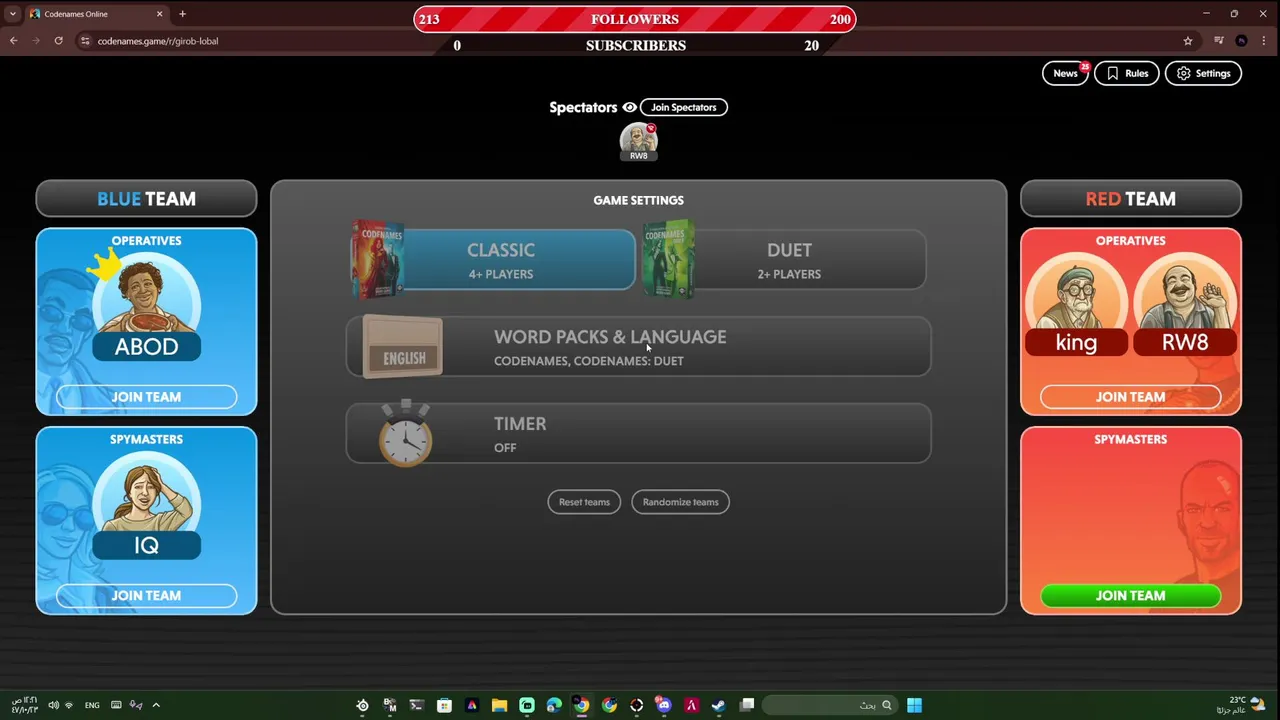Select the Duet game mode

[786, 260]
